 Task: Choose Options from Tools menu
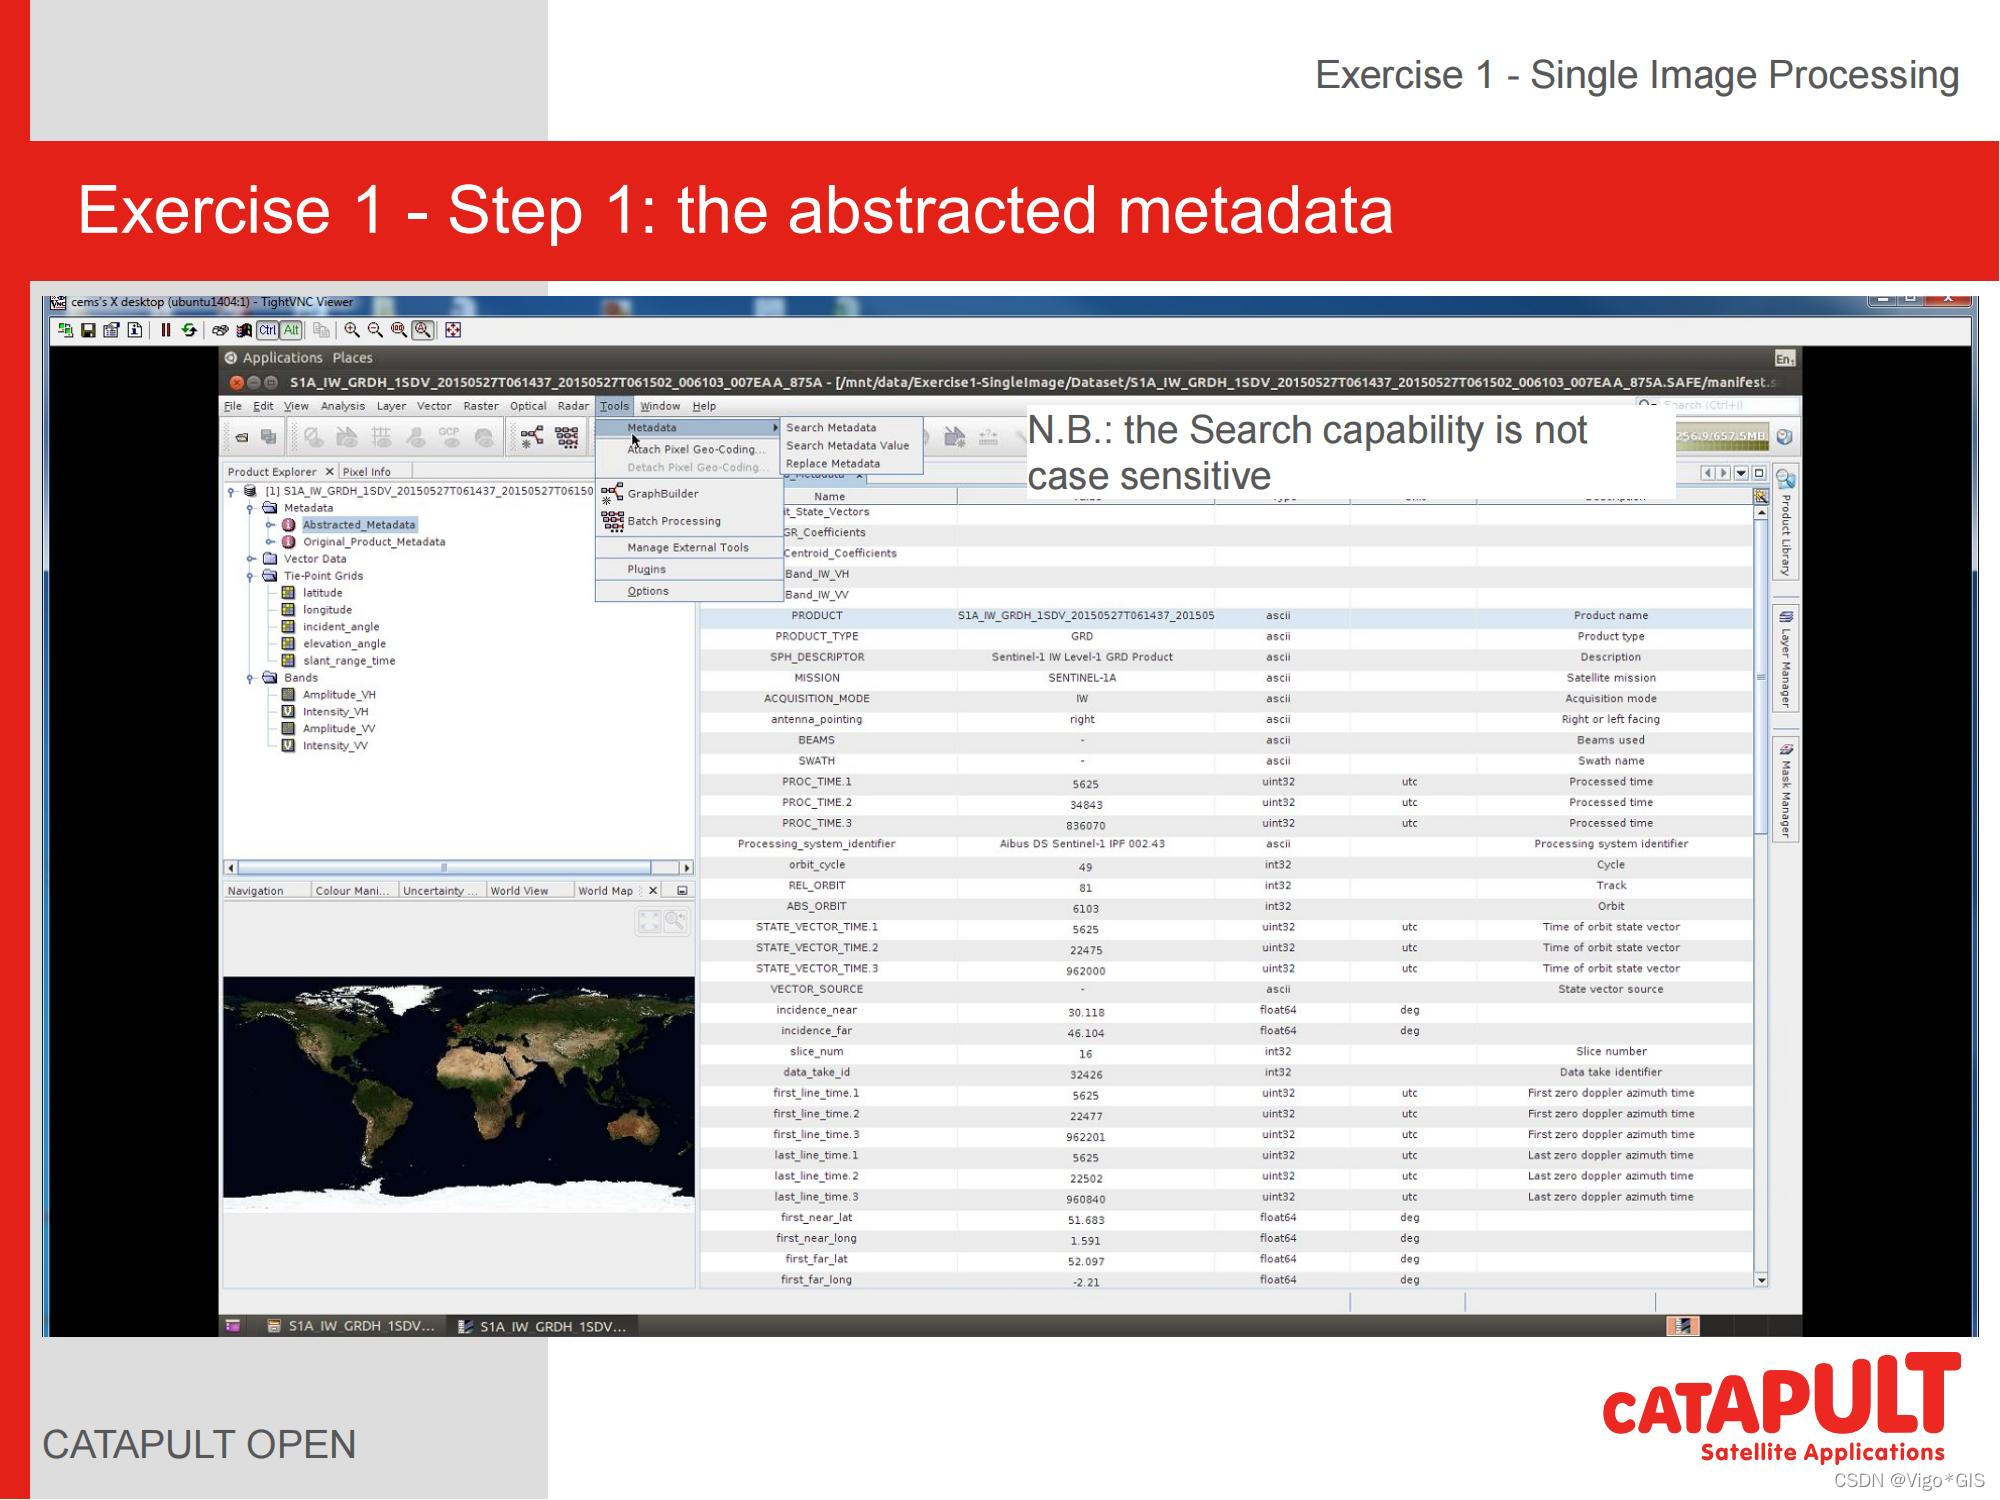689,592
